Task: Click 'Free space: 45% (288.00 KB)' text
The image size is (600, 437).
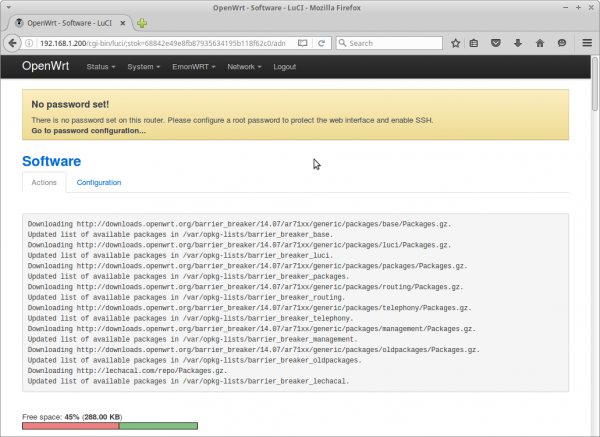Action: point(72,417)
